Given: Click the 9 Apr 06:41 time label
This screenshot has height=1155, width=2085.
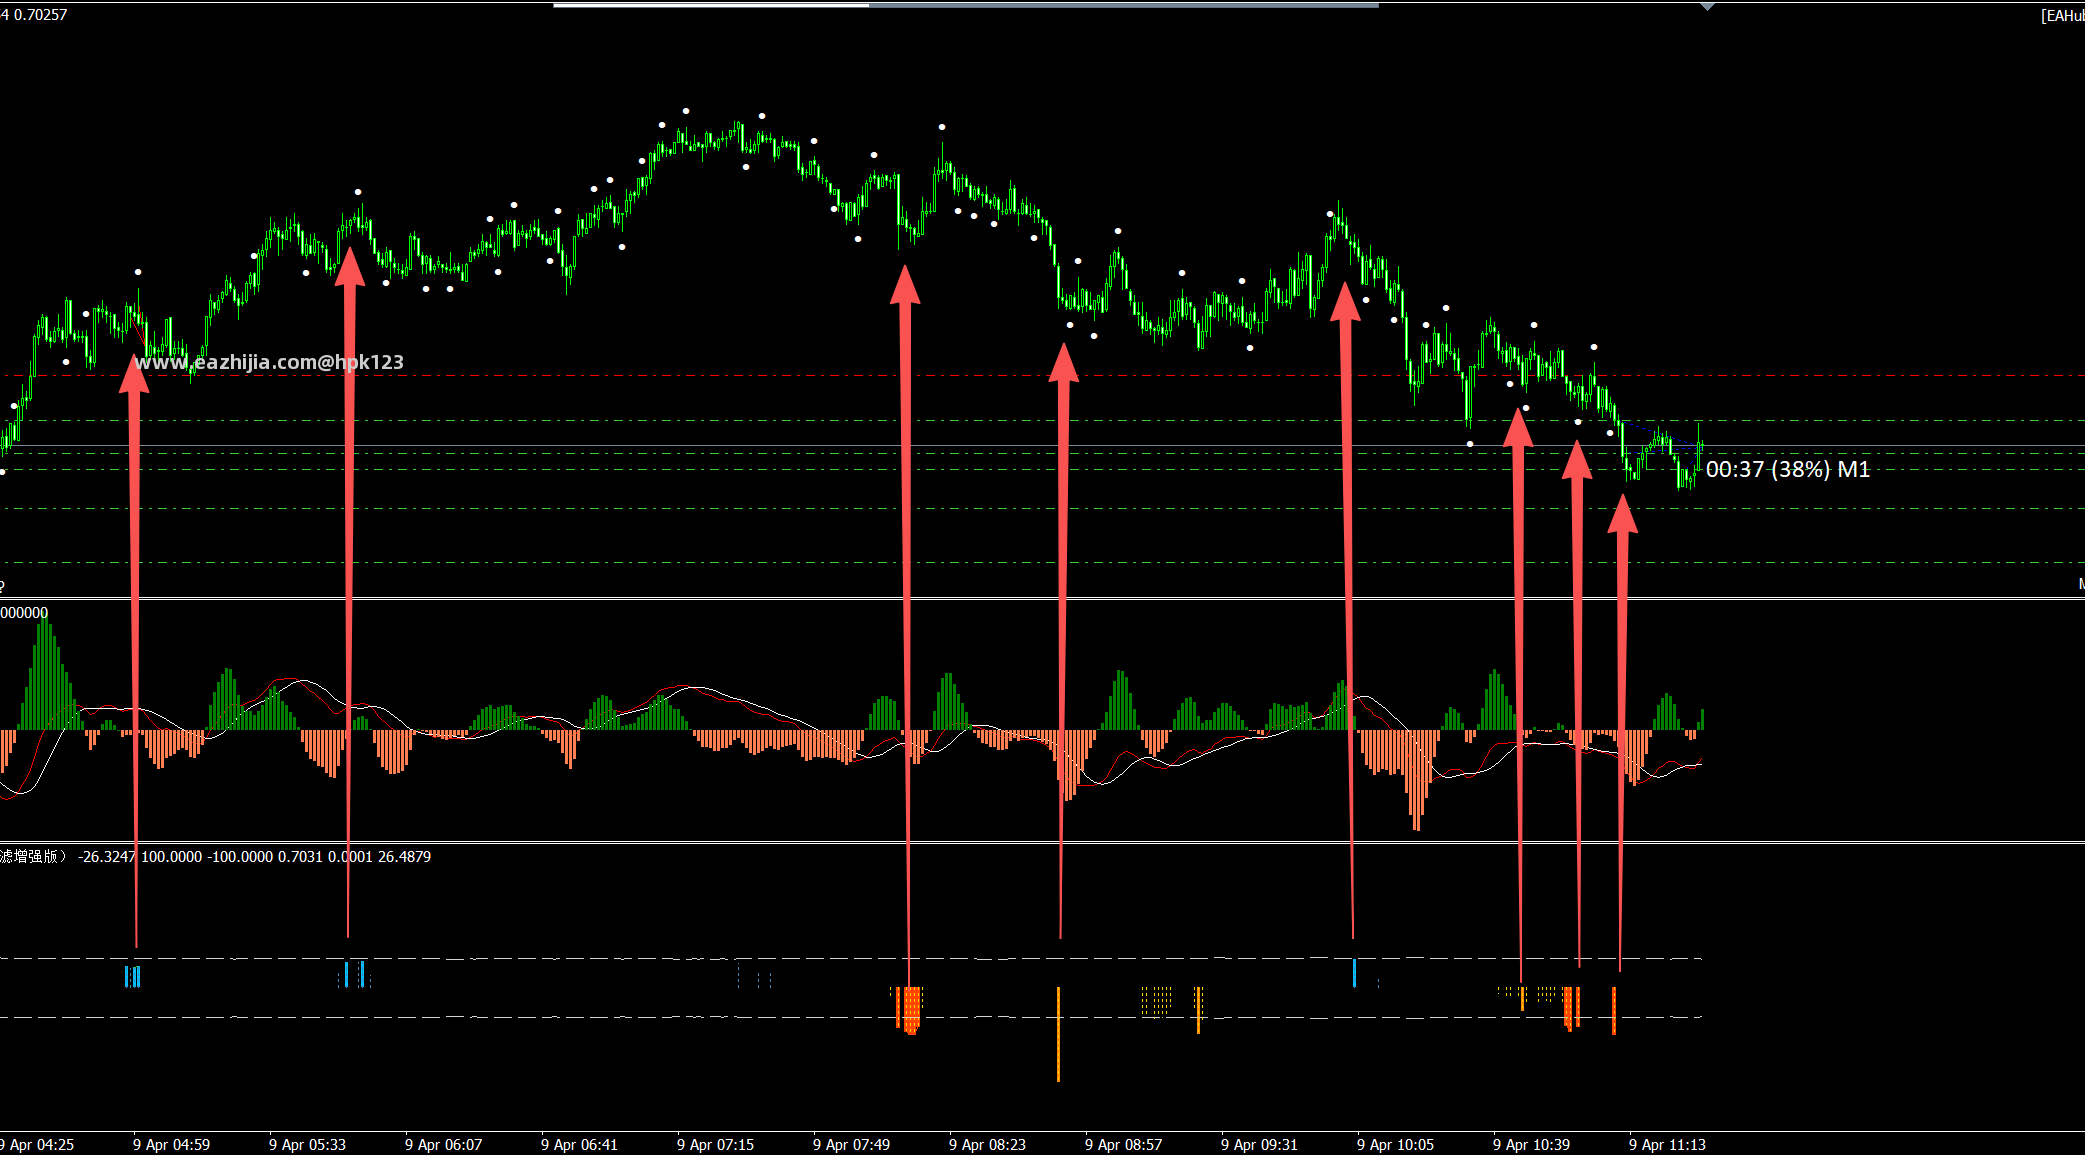Looking at the screenshot, I should tap(579, 1144).
